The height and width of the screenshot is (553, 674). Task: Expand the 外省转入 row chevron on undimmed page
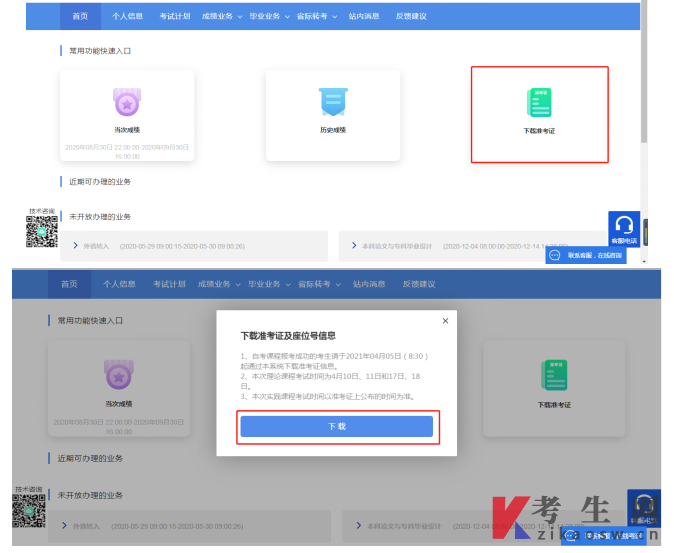[76, 245]
